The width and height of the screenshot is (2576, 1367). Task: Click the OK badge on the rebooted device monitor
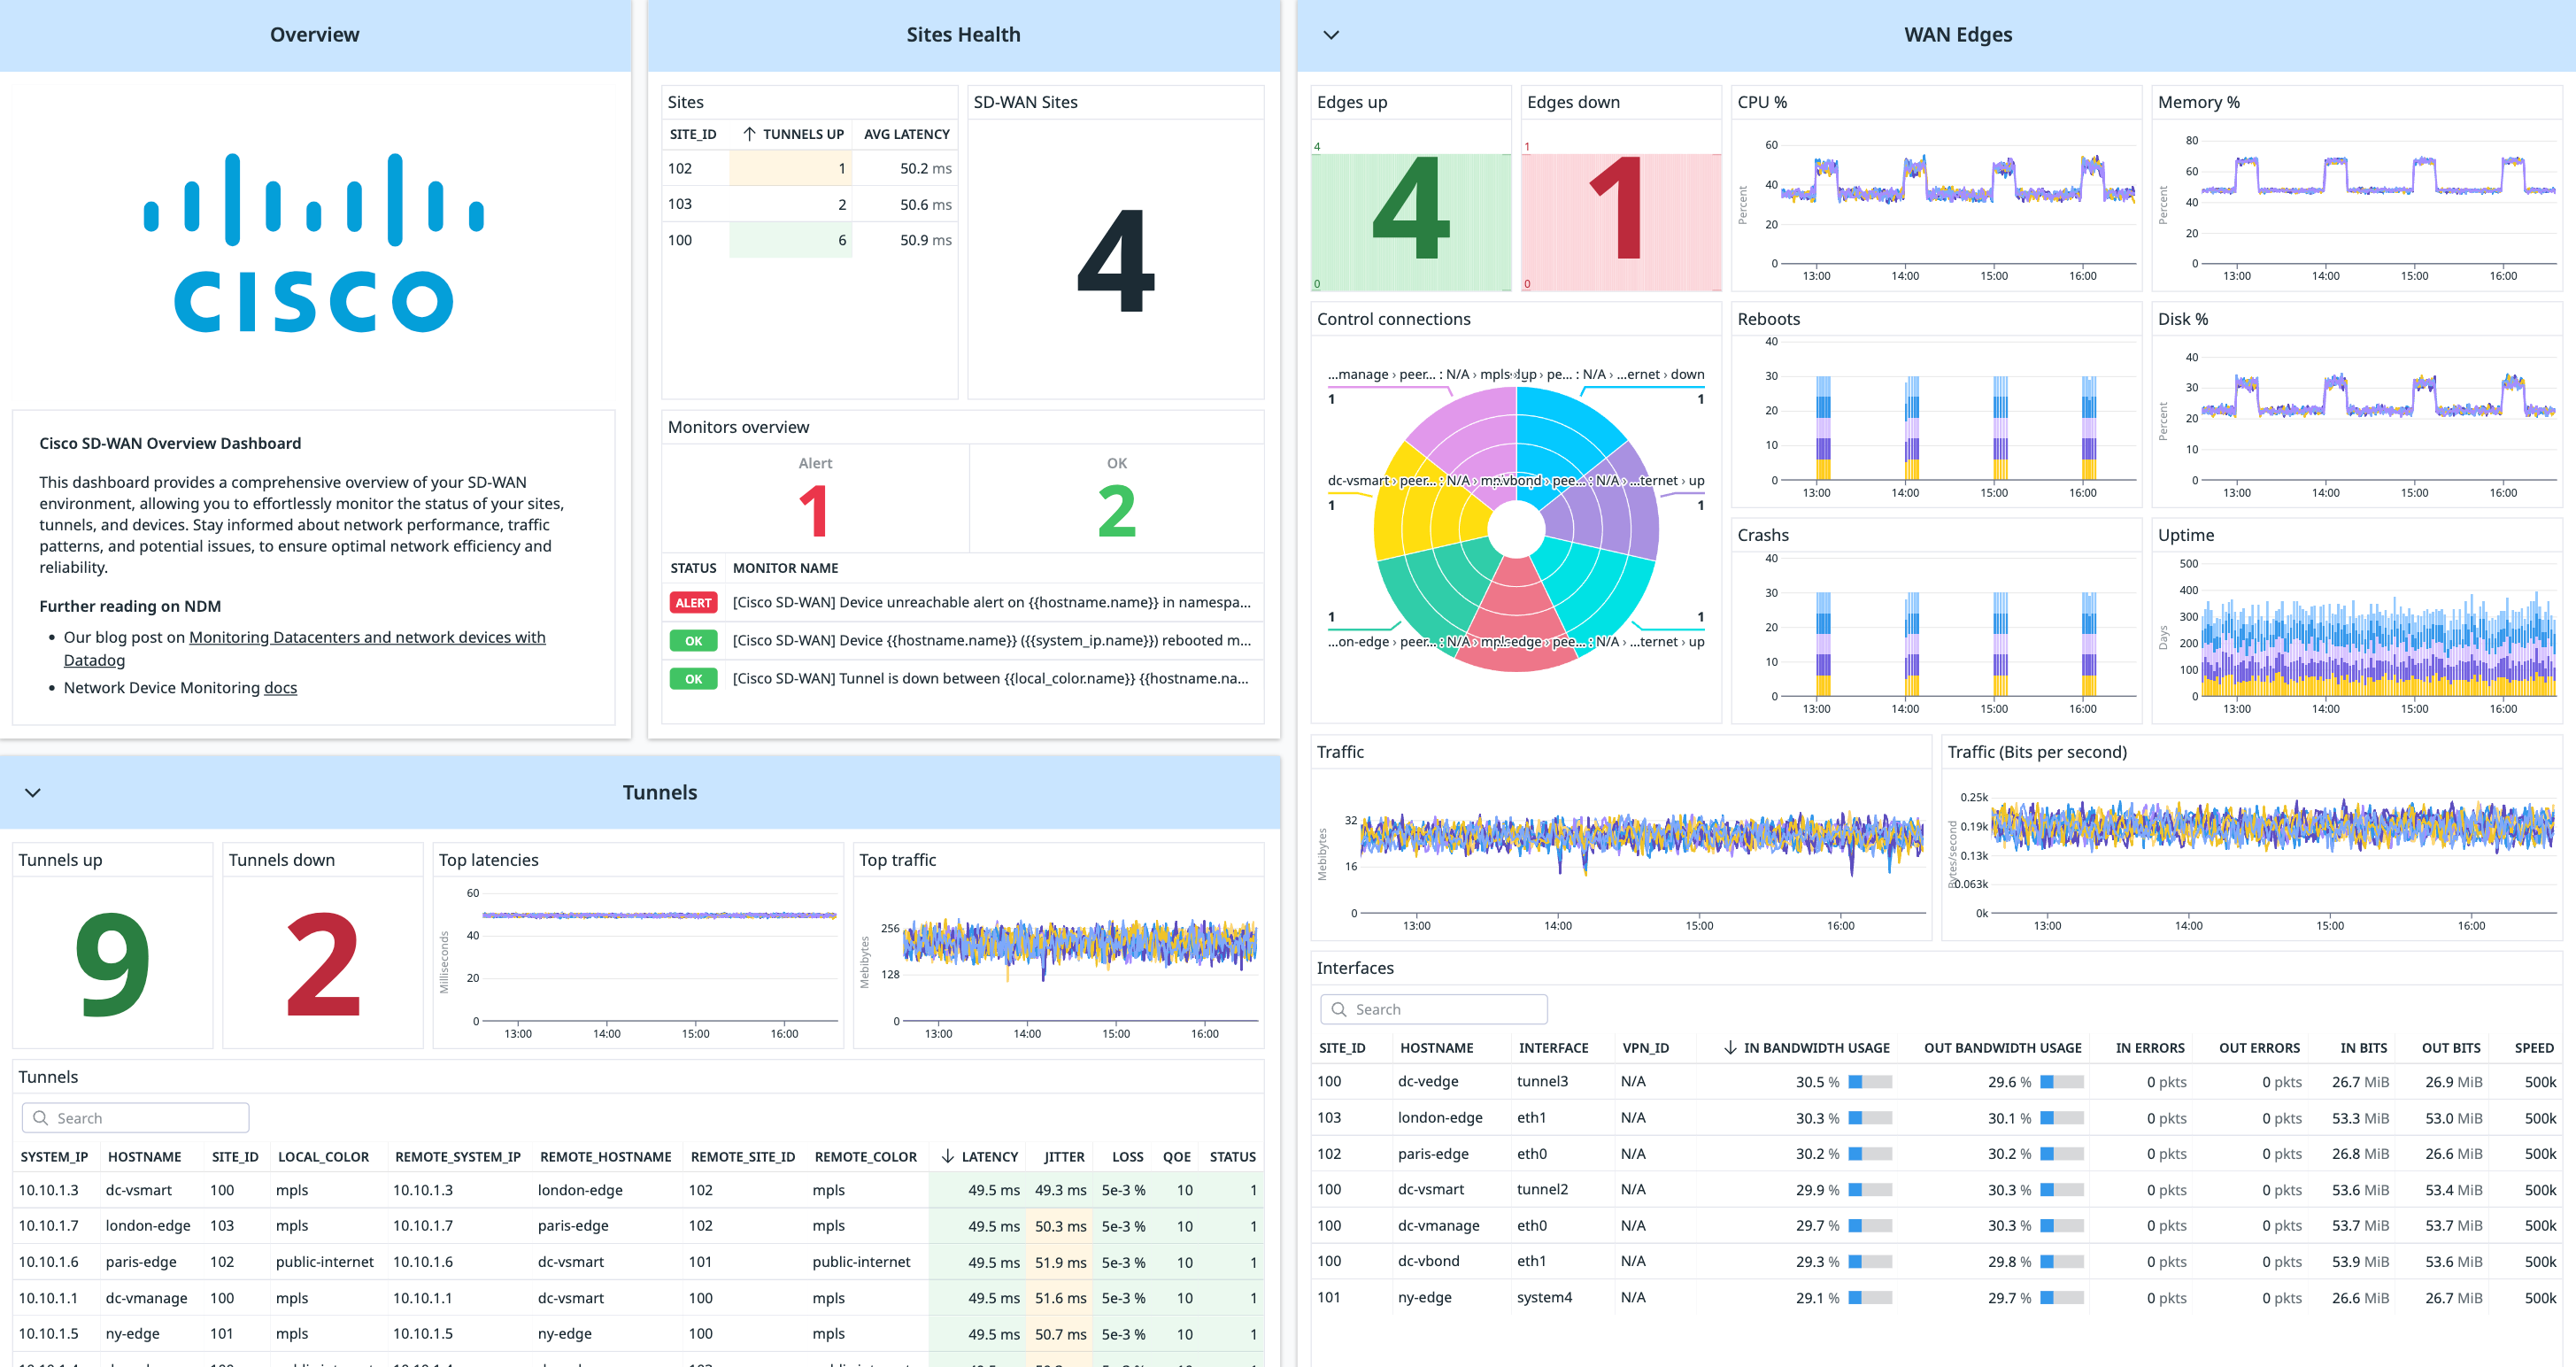click(x=693, y=640)
